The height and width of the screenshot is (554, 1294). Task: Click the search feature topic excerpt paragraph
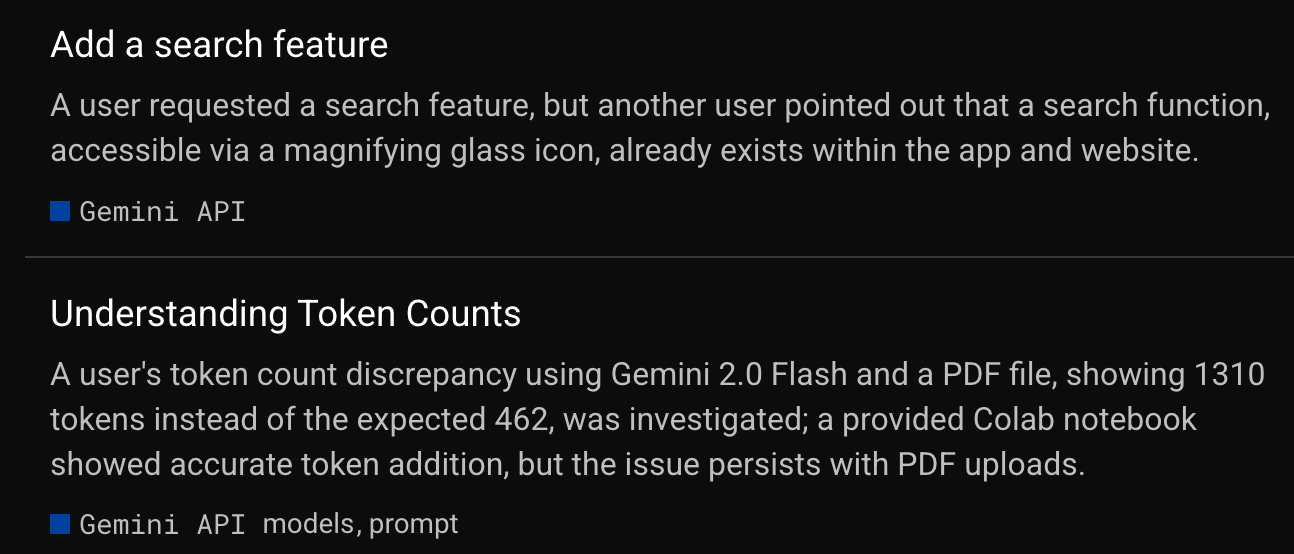660,128
